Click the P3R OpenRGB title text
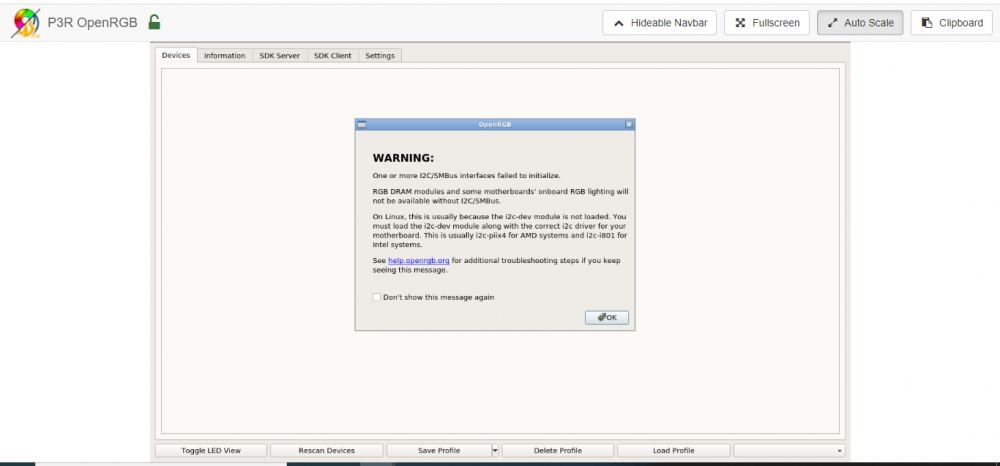Viewport: 1000px width, 466px height. coord(92,23)
